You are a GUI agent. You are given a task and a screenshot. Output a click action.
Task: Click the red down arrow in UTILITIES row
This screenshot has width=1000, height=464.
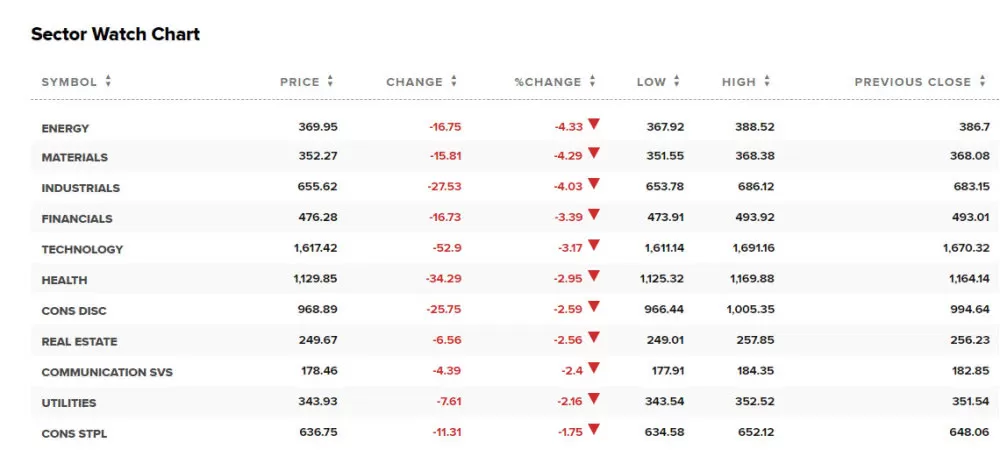(x=594, y=399)
